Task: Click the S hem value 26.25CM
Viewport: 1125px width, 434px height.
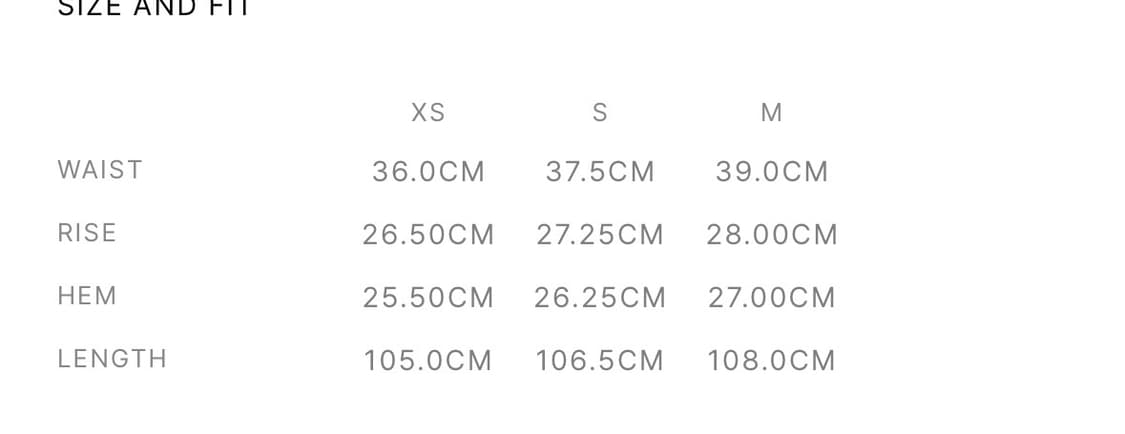Action: (600, 298)
